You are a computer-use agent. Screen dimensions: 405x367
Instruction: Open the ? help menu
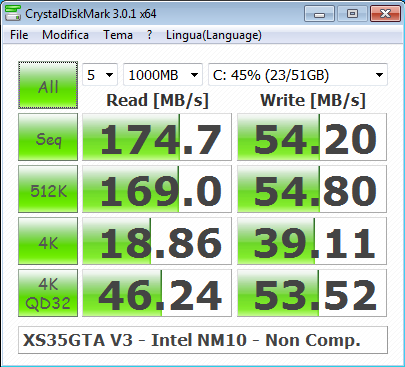tap(149, 35)
